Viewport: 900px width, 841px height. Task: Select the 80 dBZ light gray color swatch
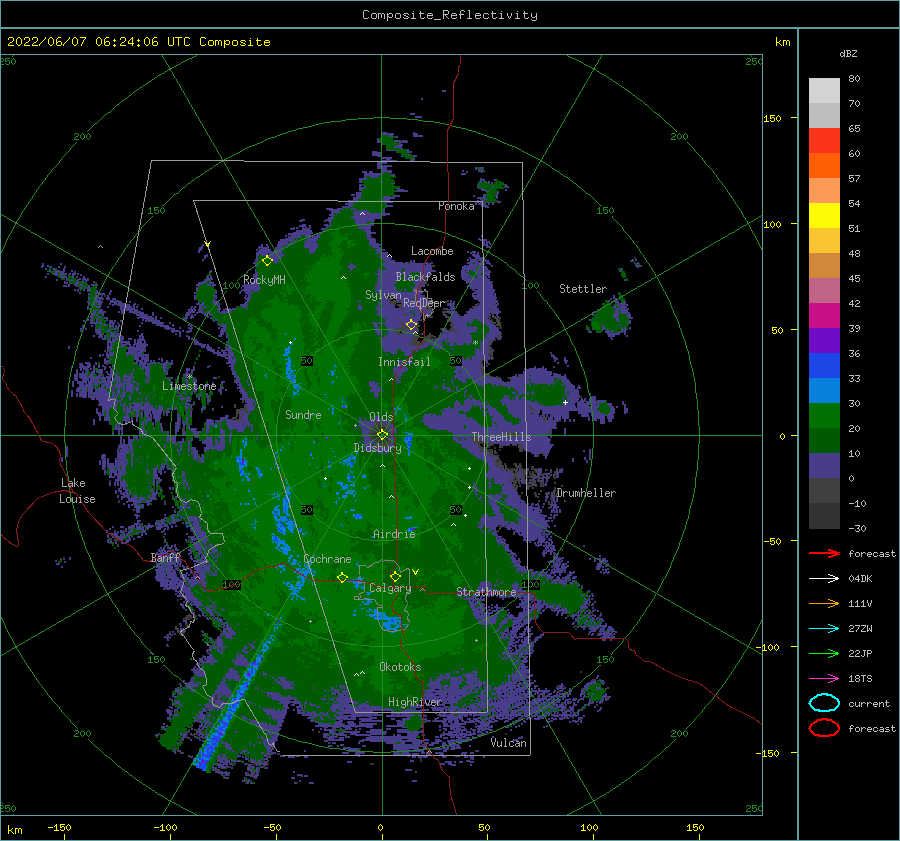coord(824,90)
